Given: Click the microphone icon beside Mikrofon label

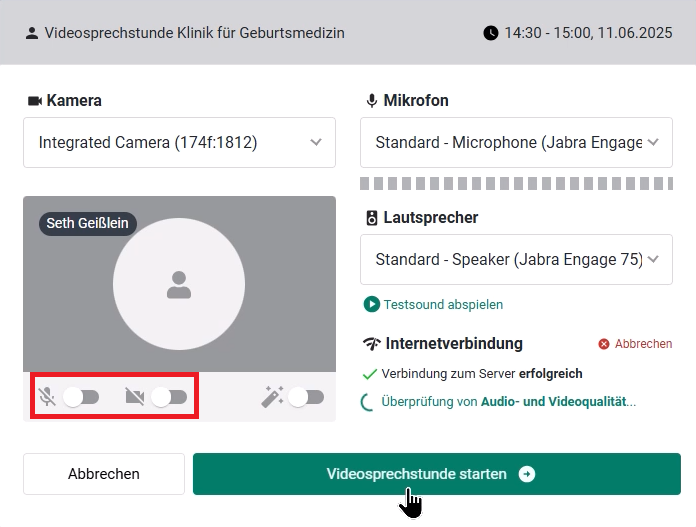Looking at the screenshot, I should [x=372, y=101].
